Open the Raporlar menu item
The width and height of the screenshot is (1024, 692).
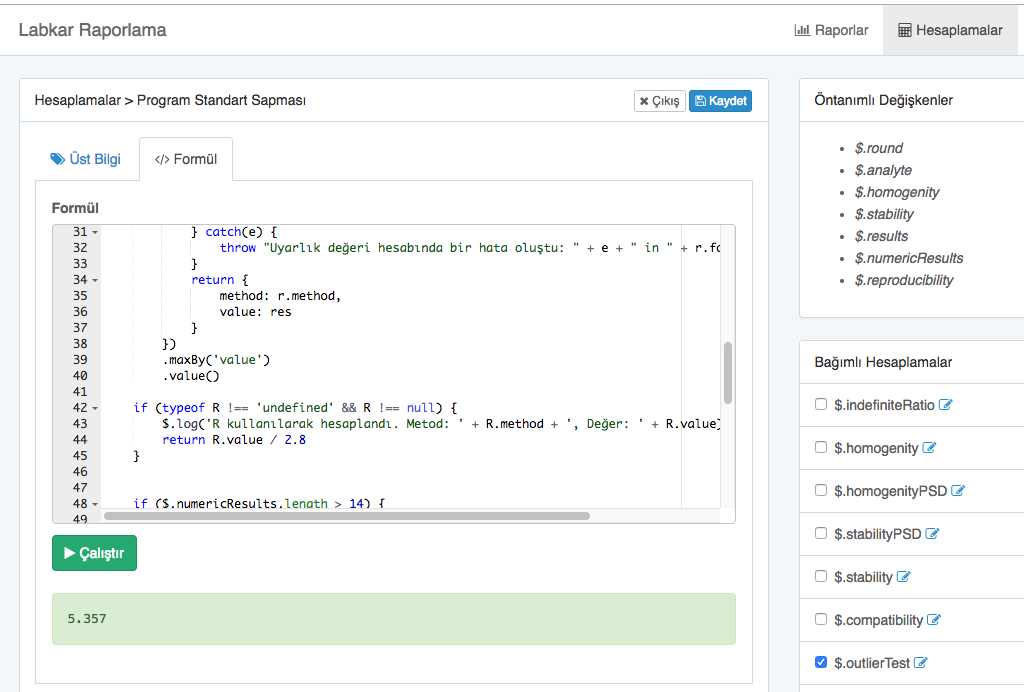click(832, 30)
